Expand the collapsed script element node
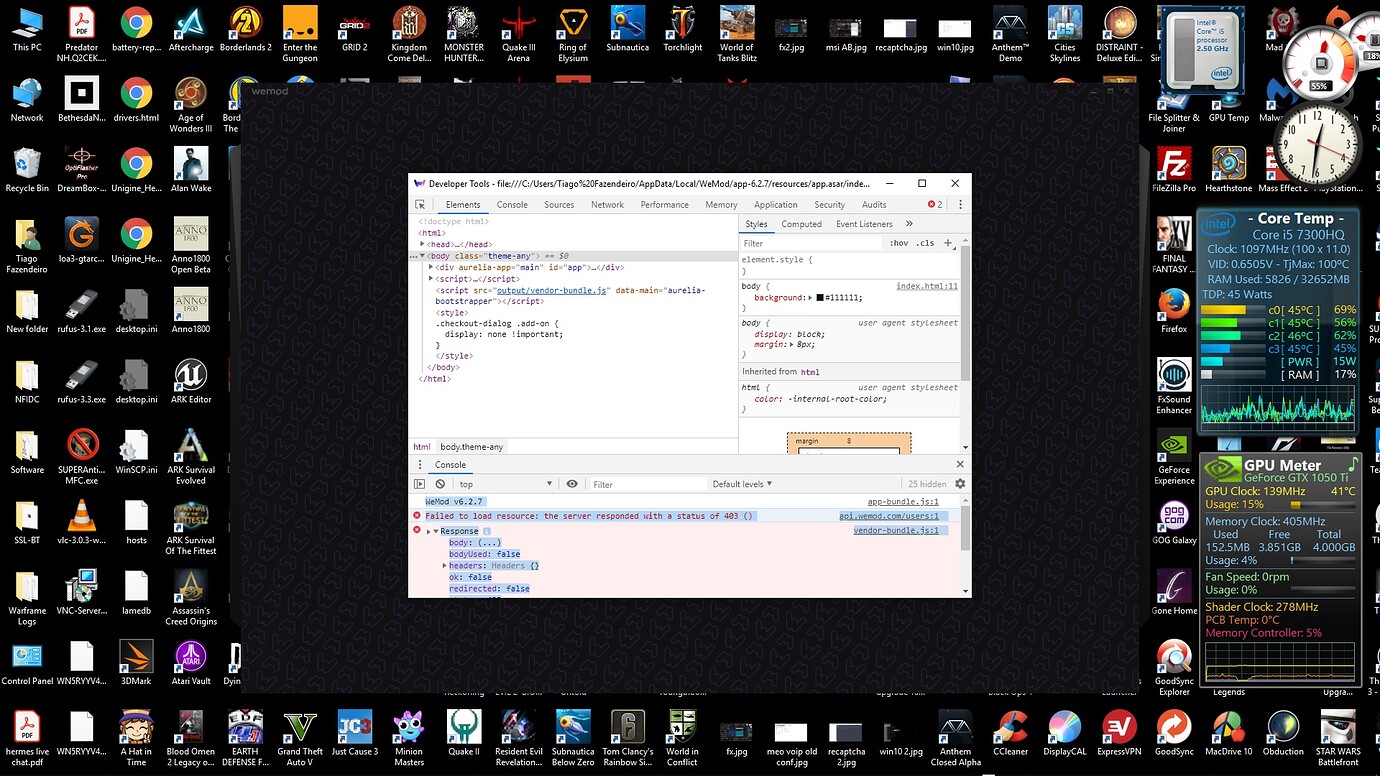Viewport: 1380px width, 776px height. pyautogui.click(x=431, y=279)
